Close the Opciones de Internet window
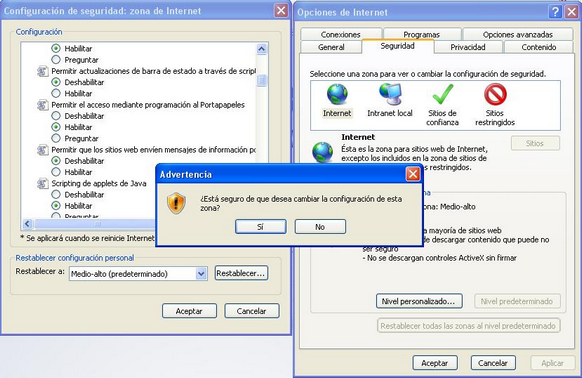 (x=572, y=12)
